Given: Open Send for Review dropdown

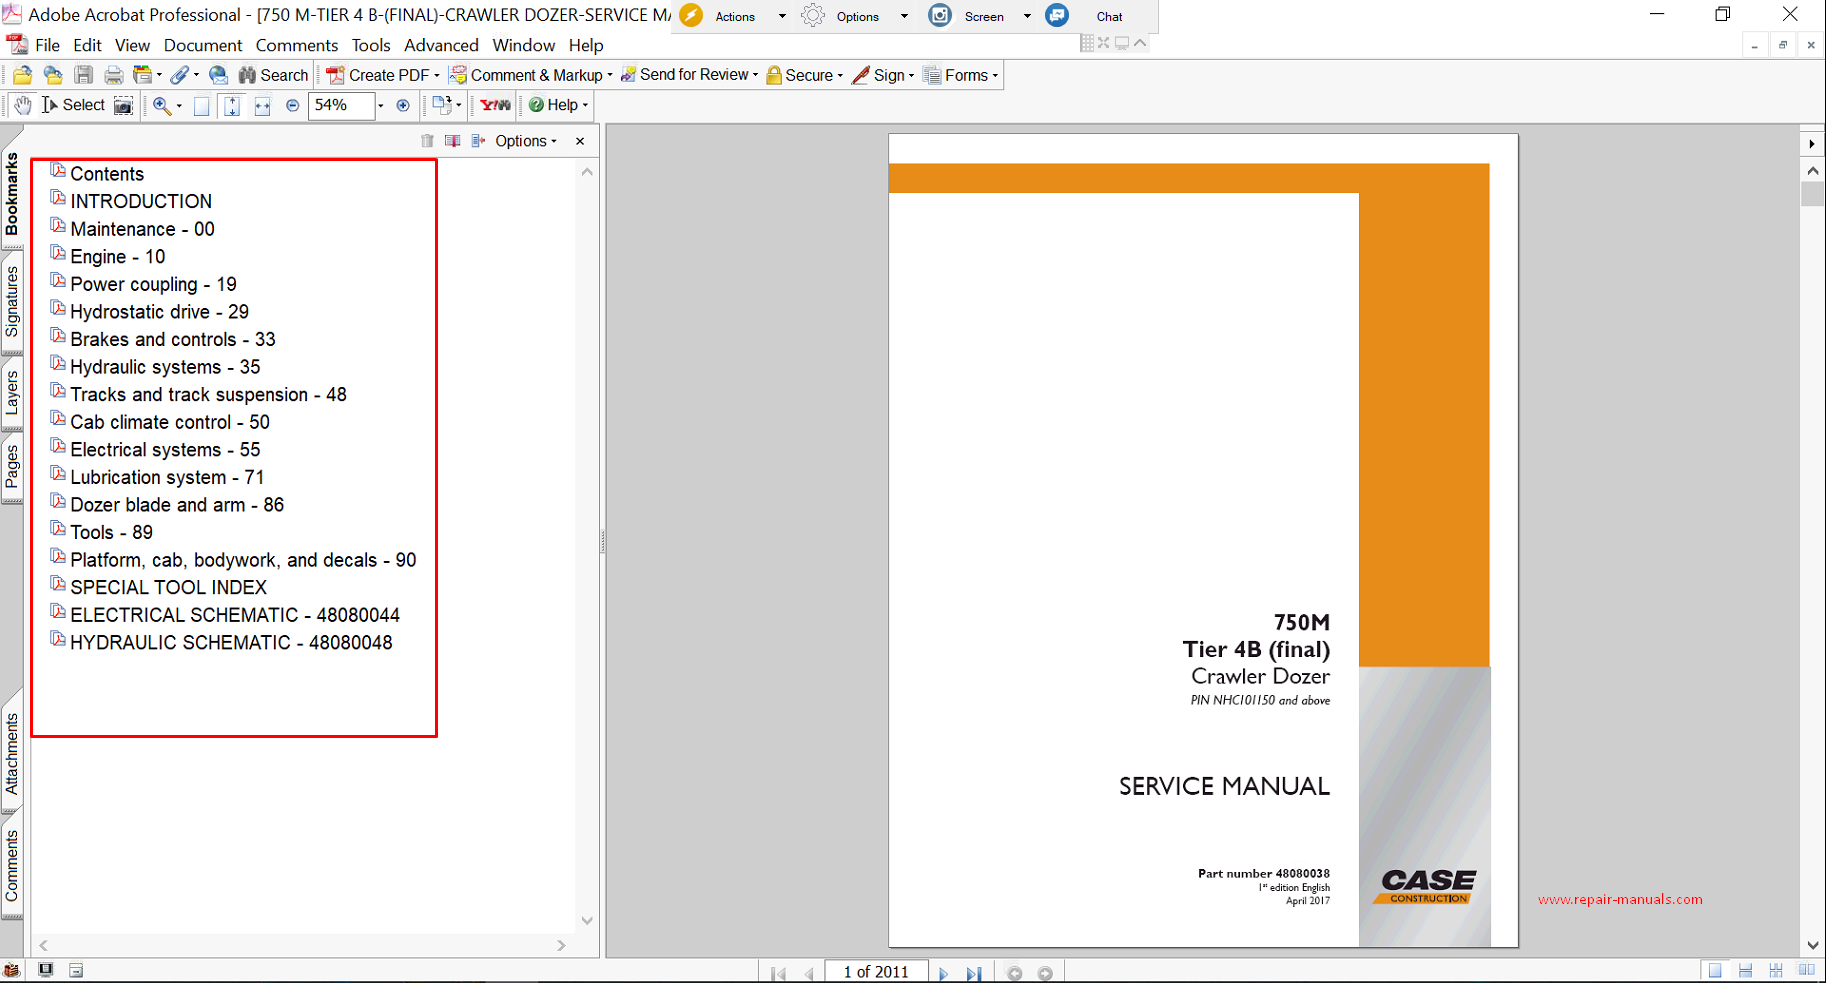Looking at the screenshot, I should [689, 75].
